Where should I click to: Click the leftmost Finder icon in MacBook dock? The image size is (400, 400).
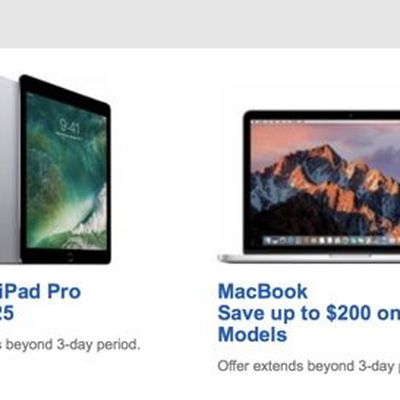coord(267,240)
